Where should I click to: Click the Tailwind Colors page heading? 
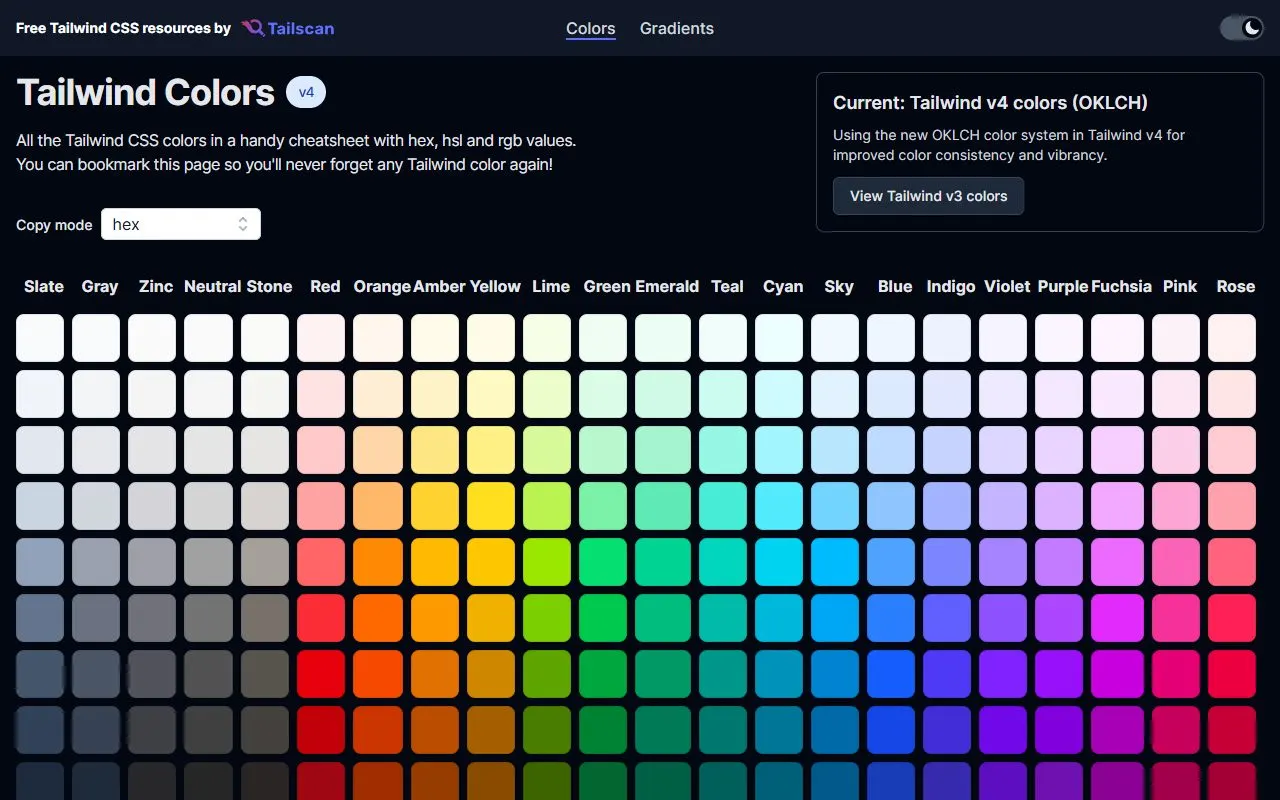(x=146, y=92)
